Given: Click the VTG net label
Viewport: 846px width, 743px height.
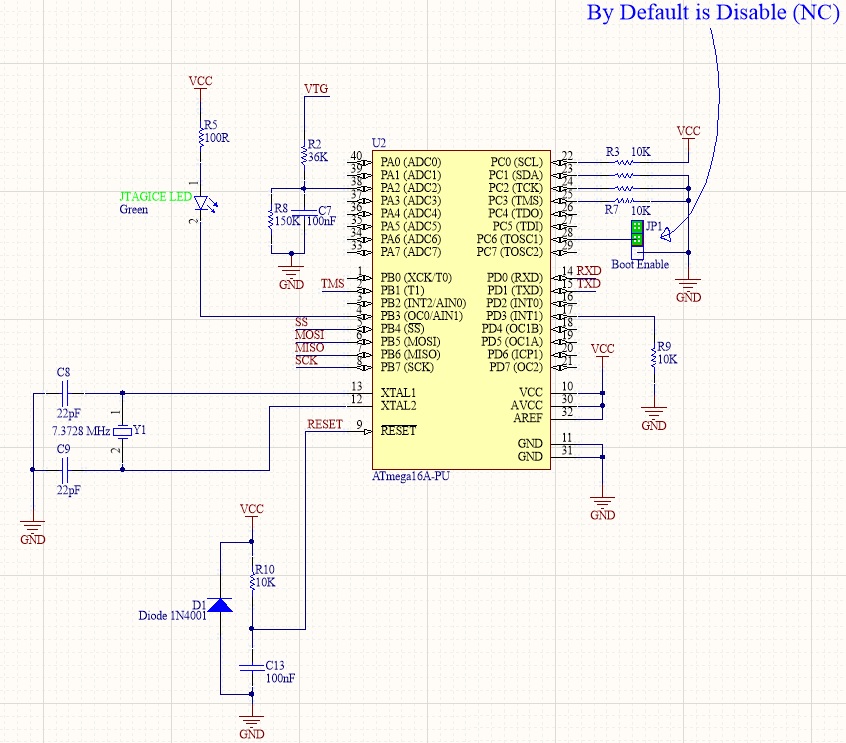Looking at the screenshot, I should [x=316, y=89].
